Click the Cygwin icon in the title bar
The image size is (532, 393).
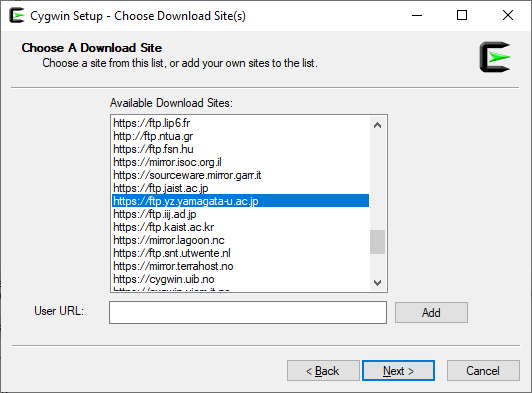16,15
